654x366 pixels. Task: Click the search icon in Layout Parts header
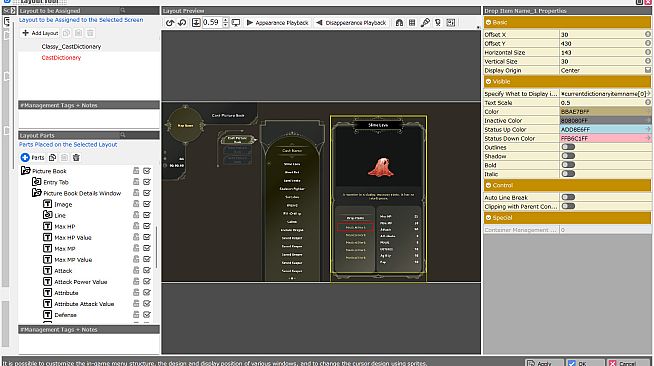pos(123,135)
